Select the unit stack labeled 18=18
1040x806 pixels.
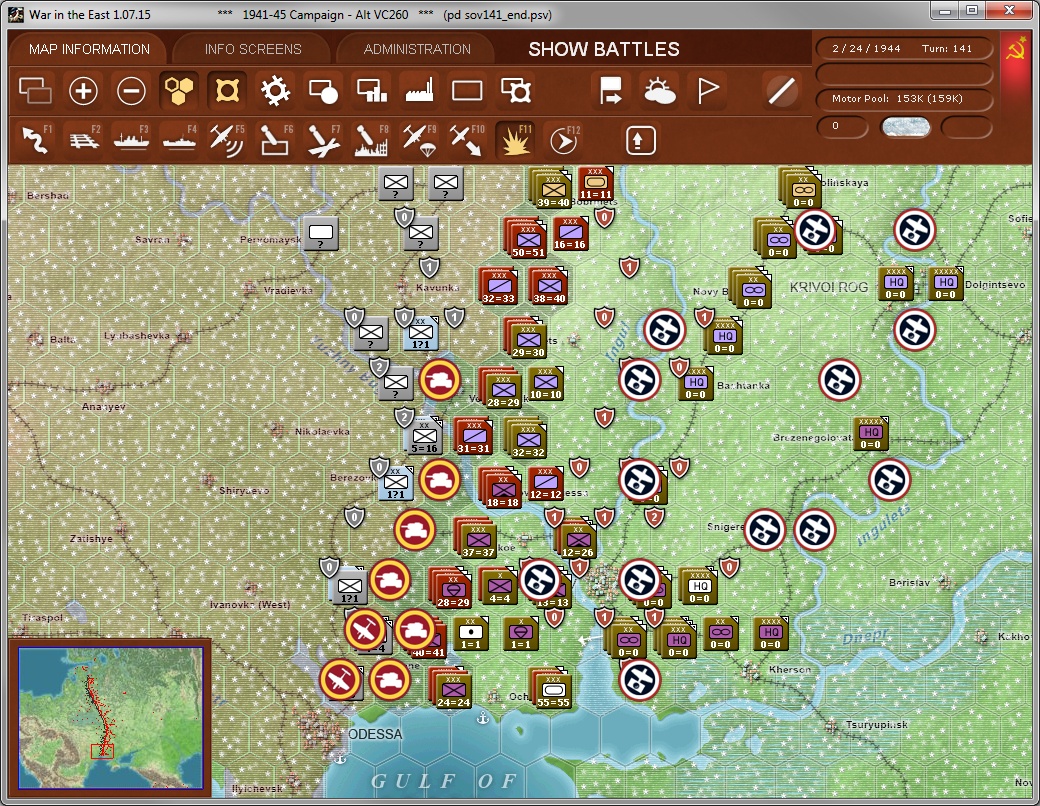click(x=501, y=489)
